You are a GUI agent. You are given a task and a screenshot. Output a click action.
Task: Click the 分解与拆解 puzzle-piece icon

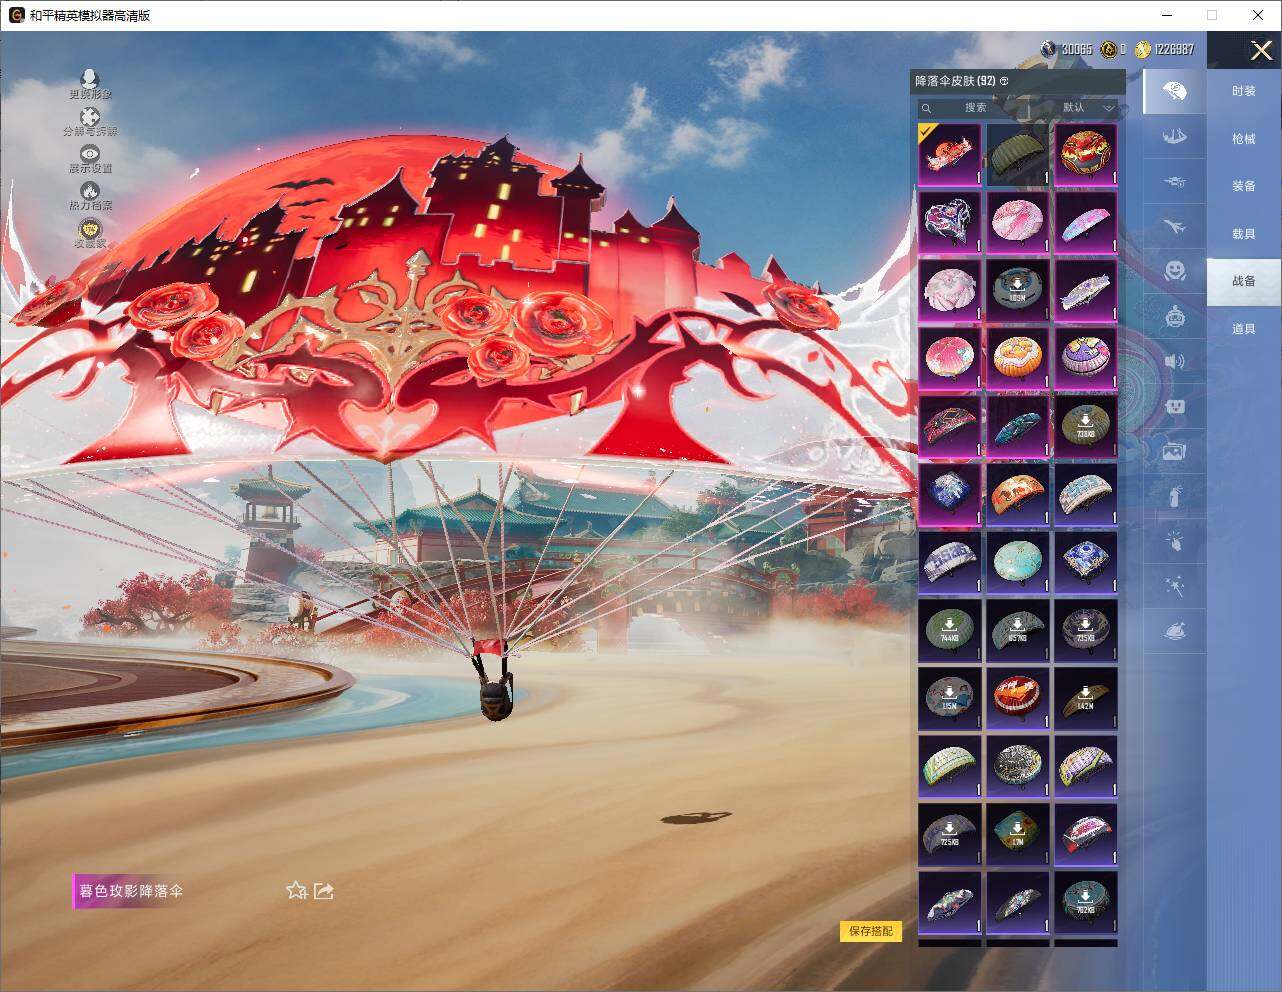90,119
